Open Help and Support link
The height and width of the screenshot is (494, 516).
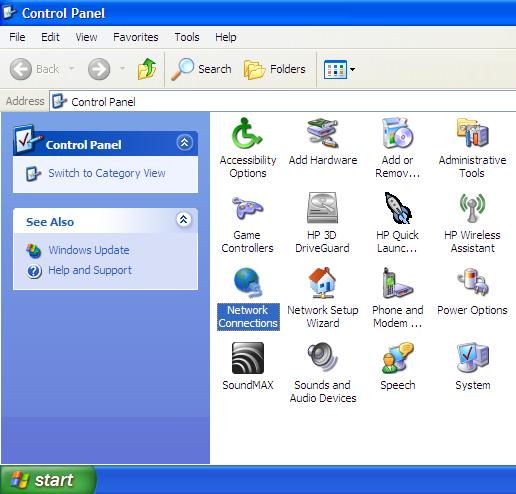[x=90, y=270]
